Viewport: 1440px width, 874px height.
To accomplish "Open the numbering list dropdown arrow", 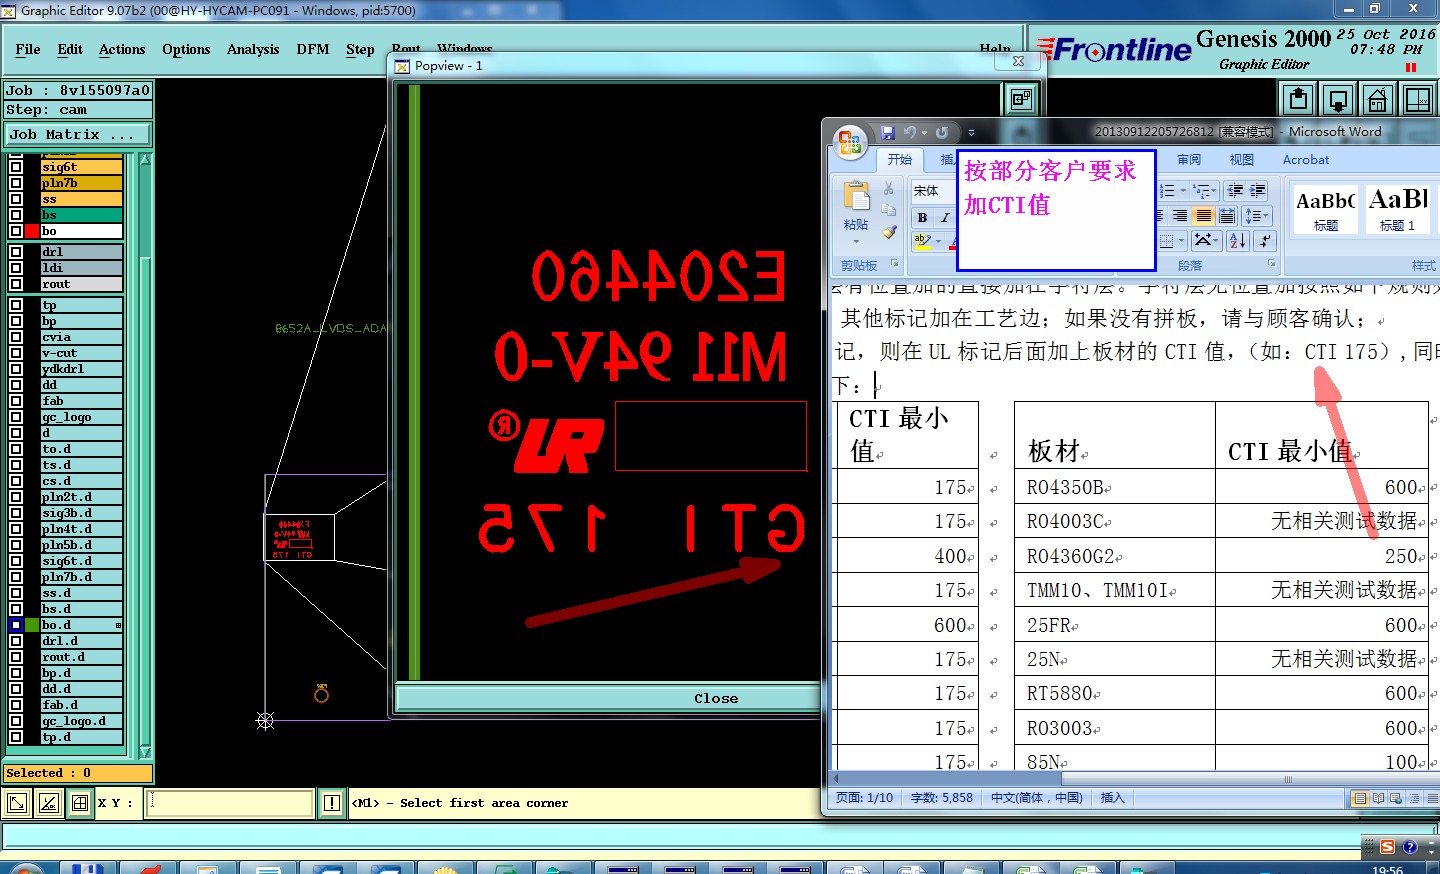I will click(x=1184, y=190).
